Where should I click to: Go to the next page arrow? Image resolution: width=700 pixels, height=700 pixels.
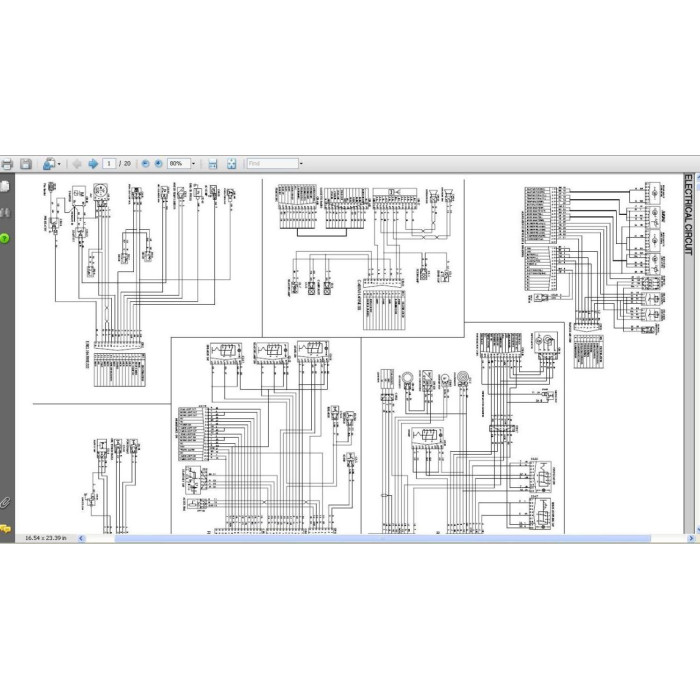pyautogui.click(x=93, y=164)
